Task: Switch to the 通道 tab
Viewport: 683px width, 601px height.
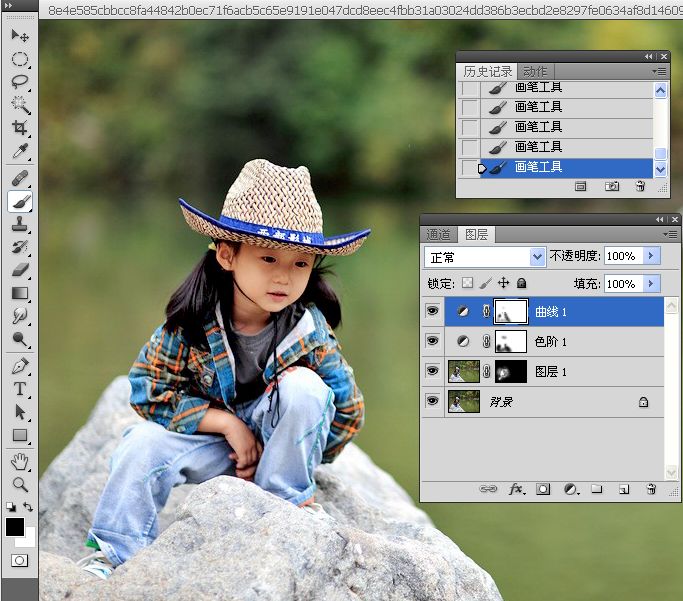Action: 438,235
